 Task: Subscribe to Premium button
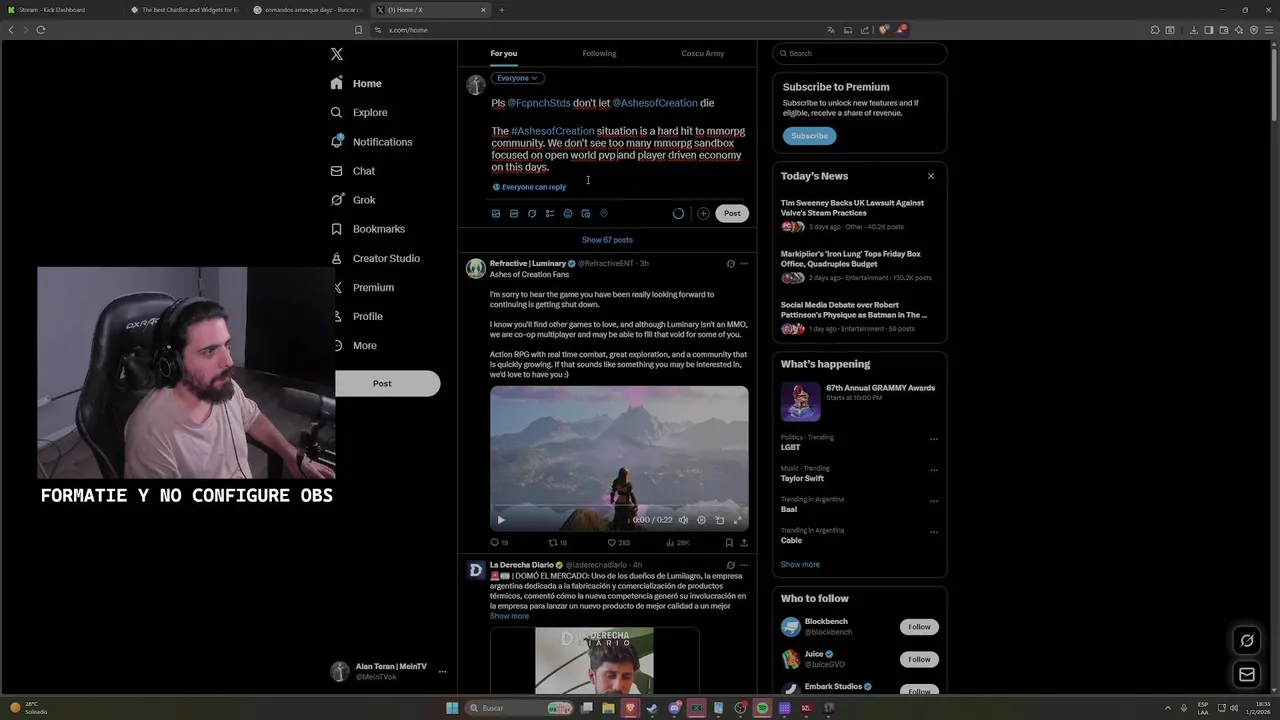pyautogui.click(x=809, y=136)
